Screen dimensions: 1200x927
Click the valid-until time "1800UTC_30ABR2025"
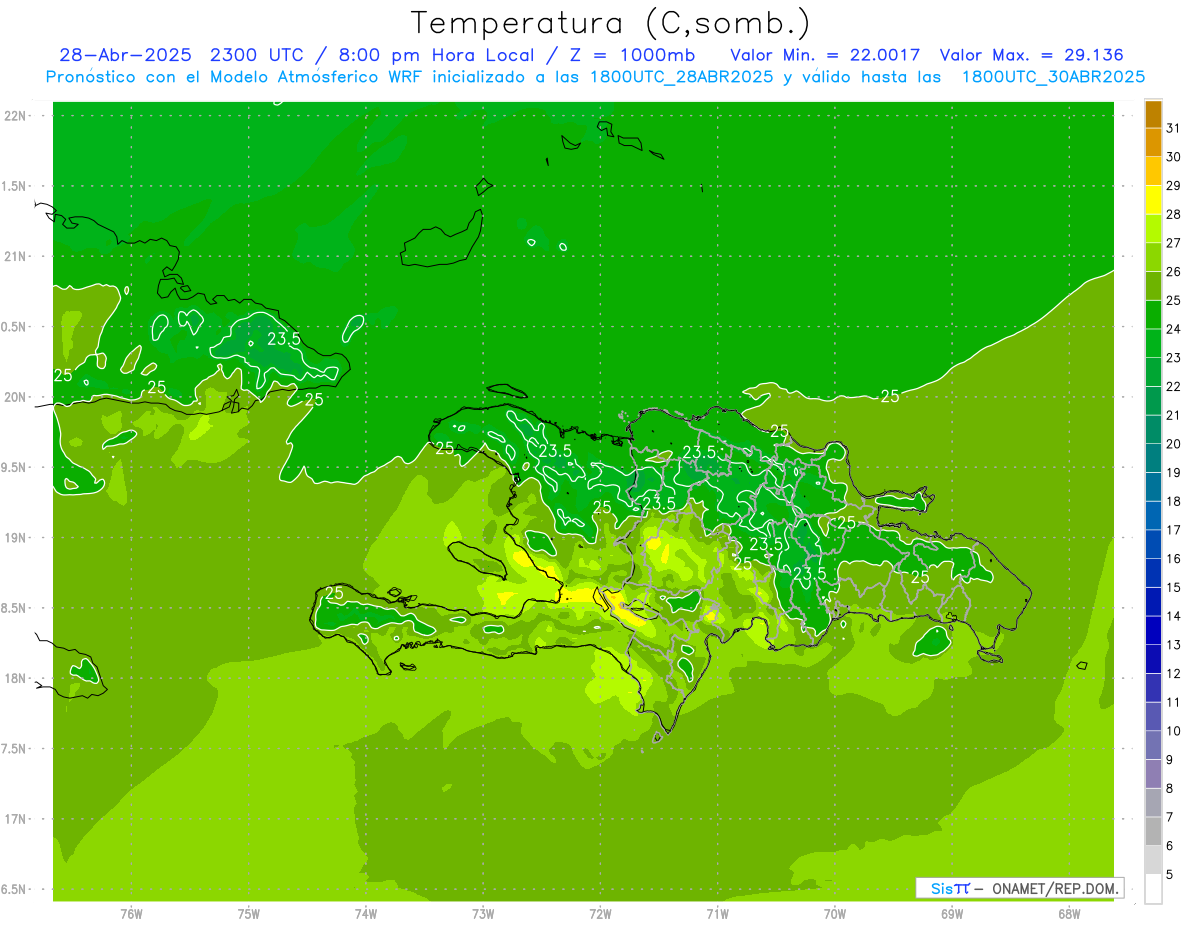click(x=1053, y=77)
